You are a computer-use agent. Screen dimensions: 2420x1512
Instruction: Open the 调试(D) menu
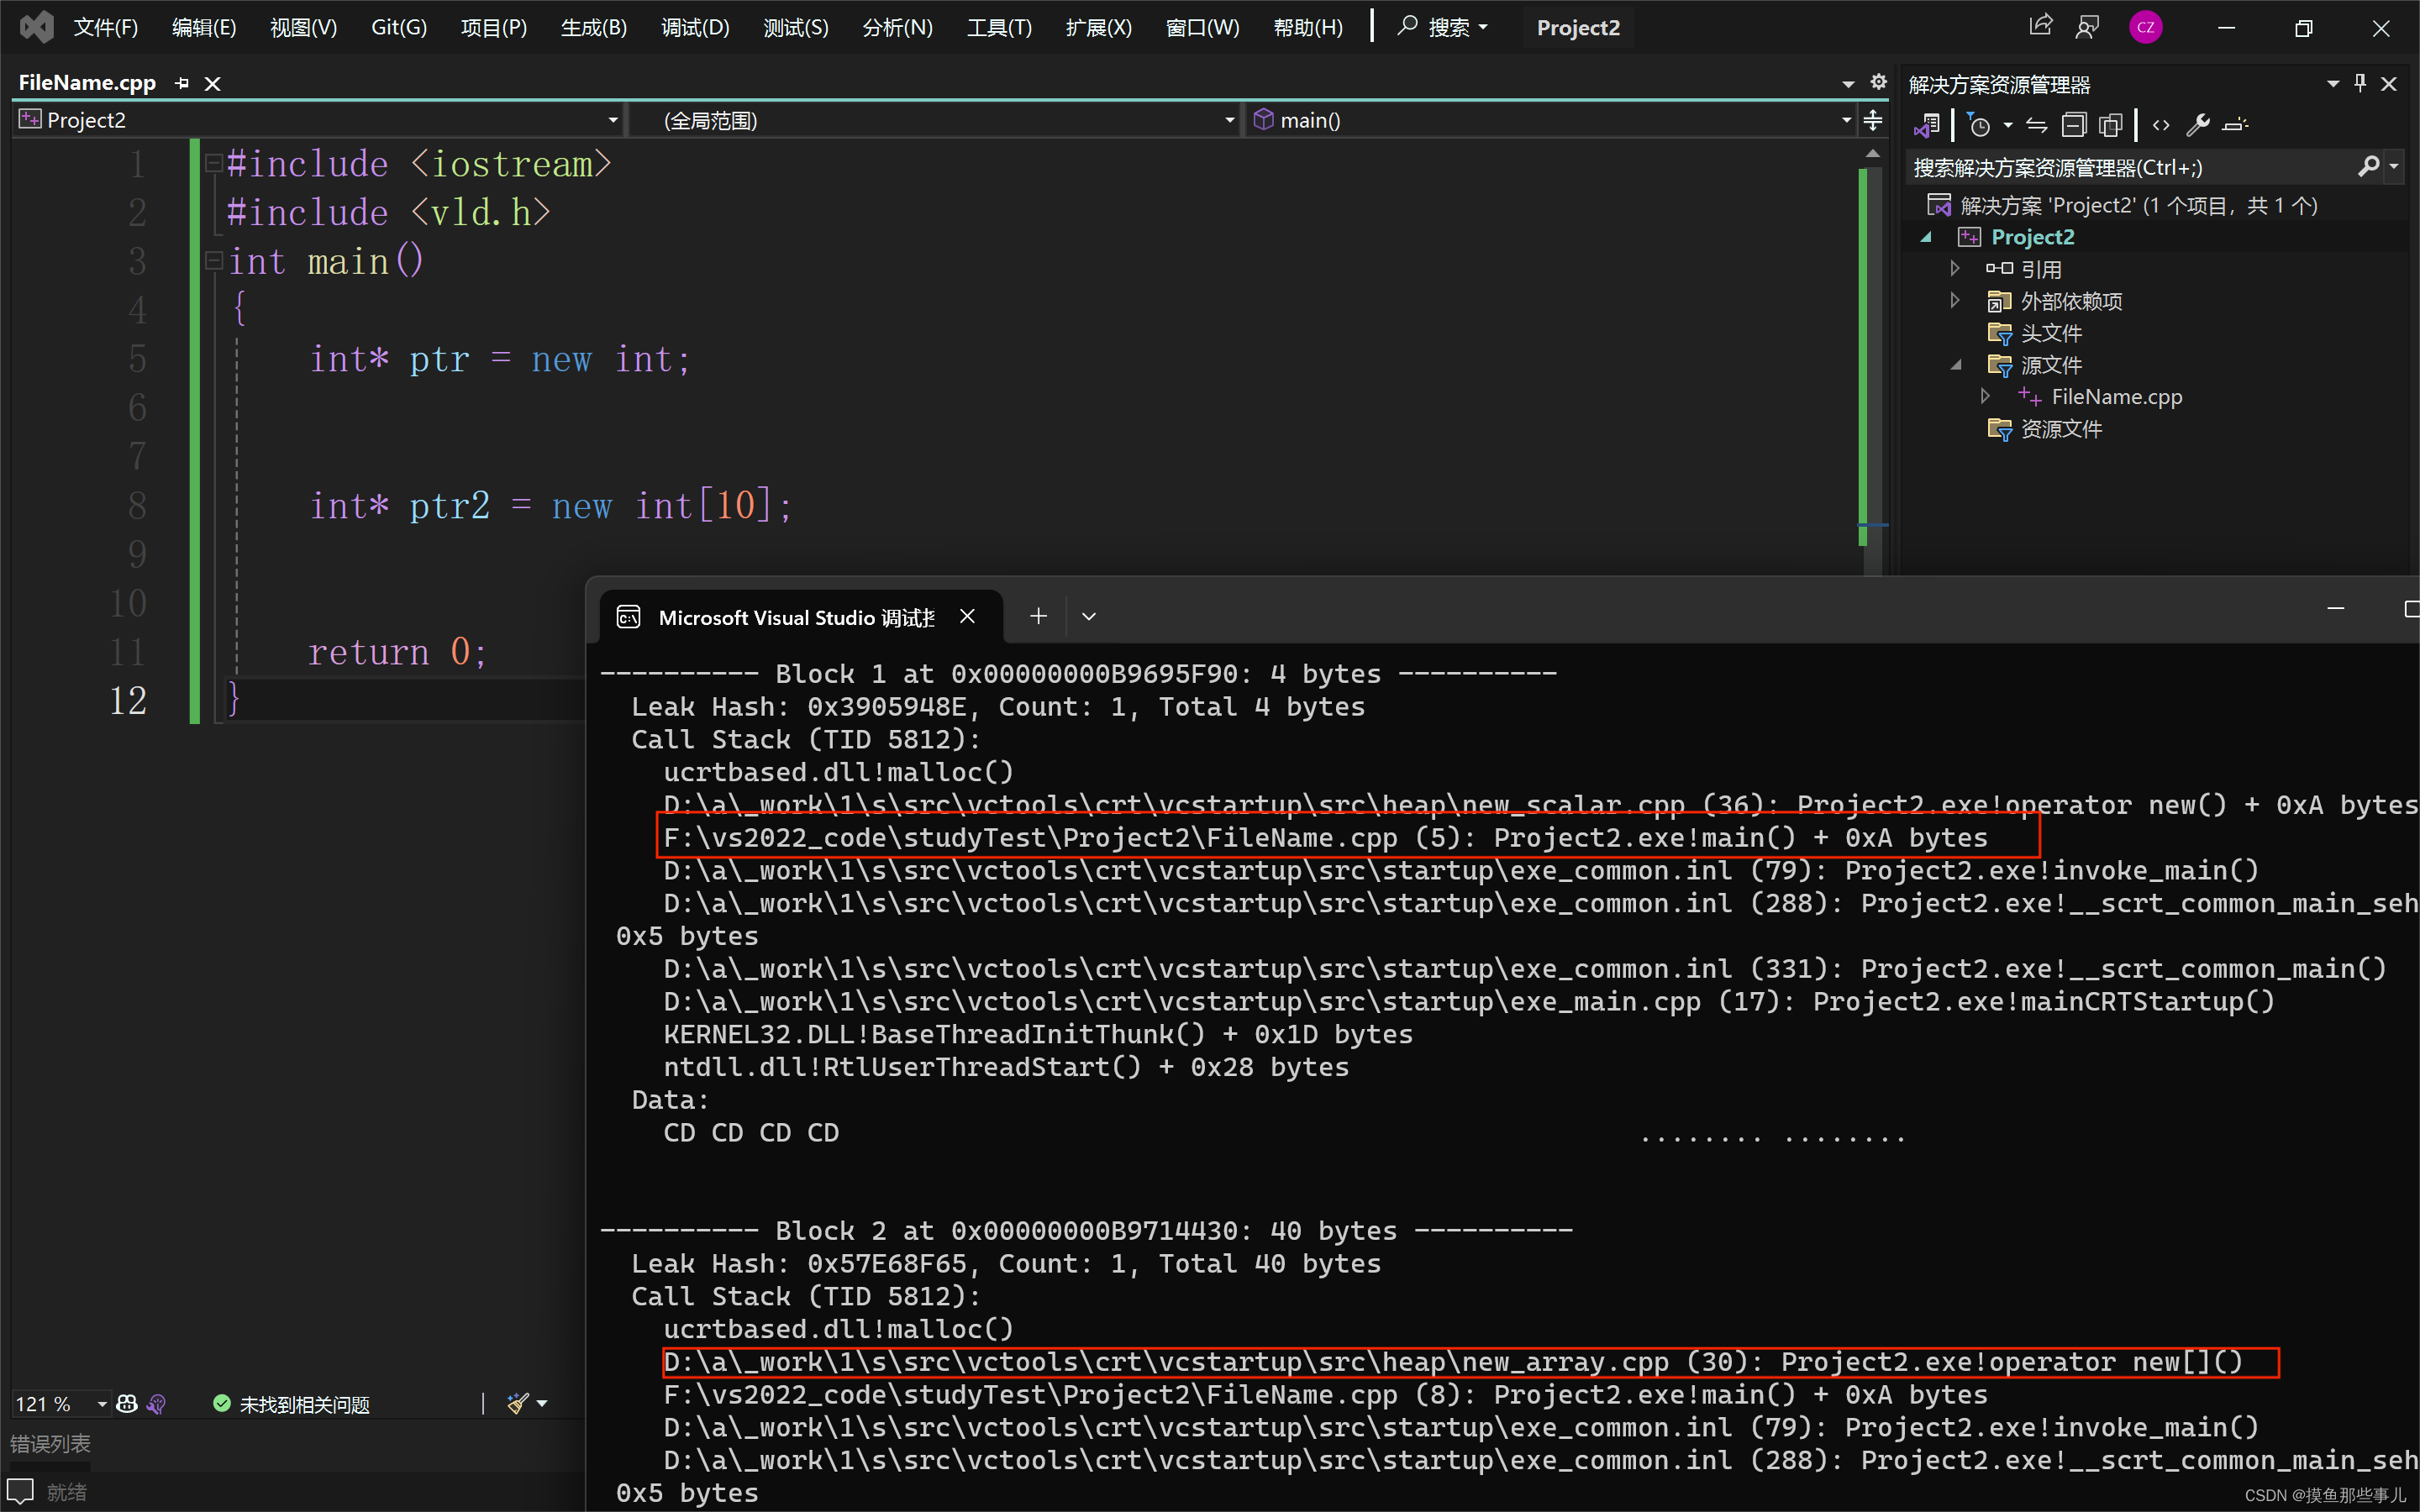[695, 27]
